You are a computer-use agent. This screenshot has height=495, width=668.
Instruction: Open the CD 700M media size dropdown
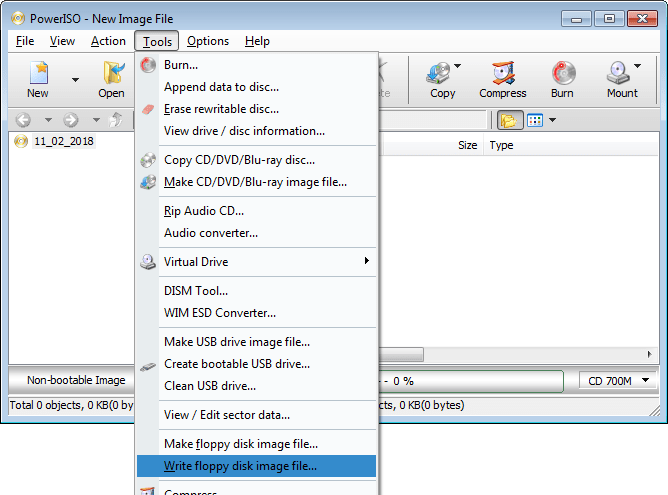pos(617,381)
